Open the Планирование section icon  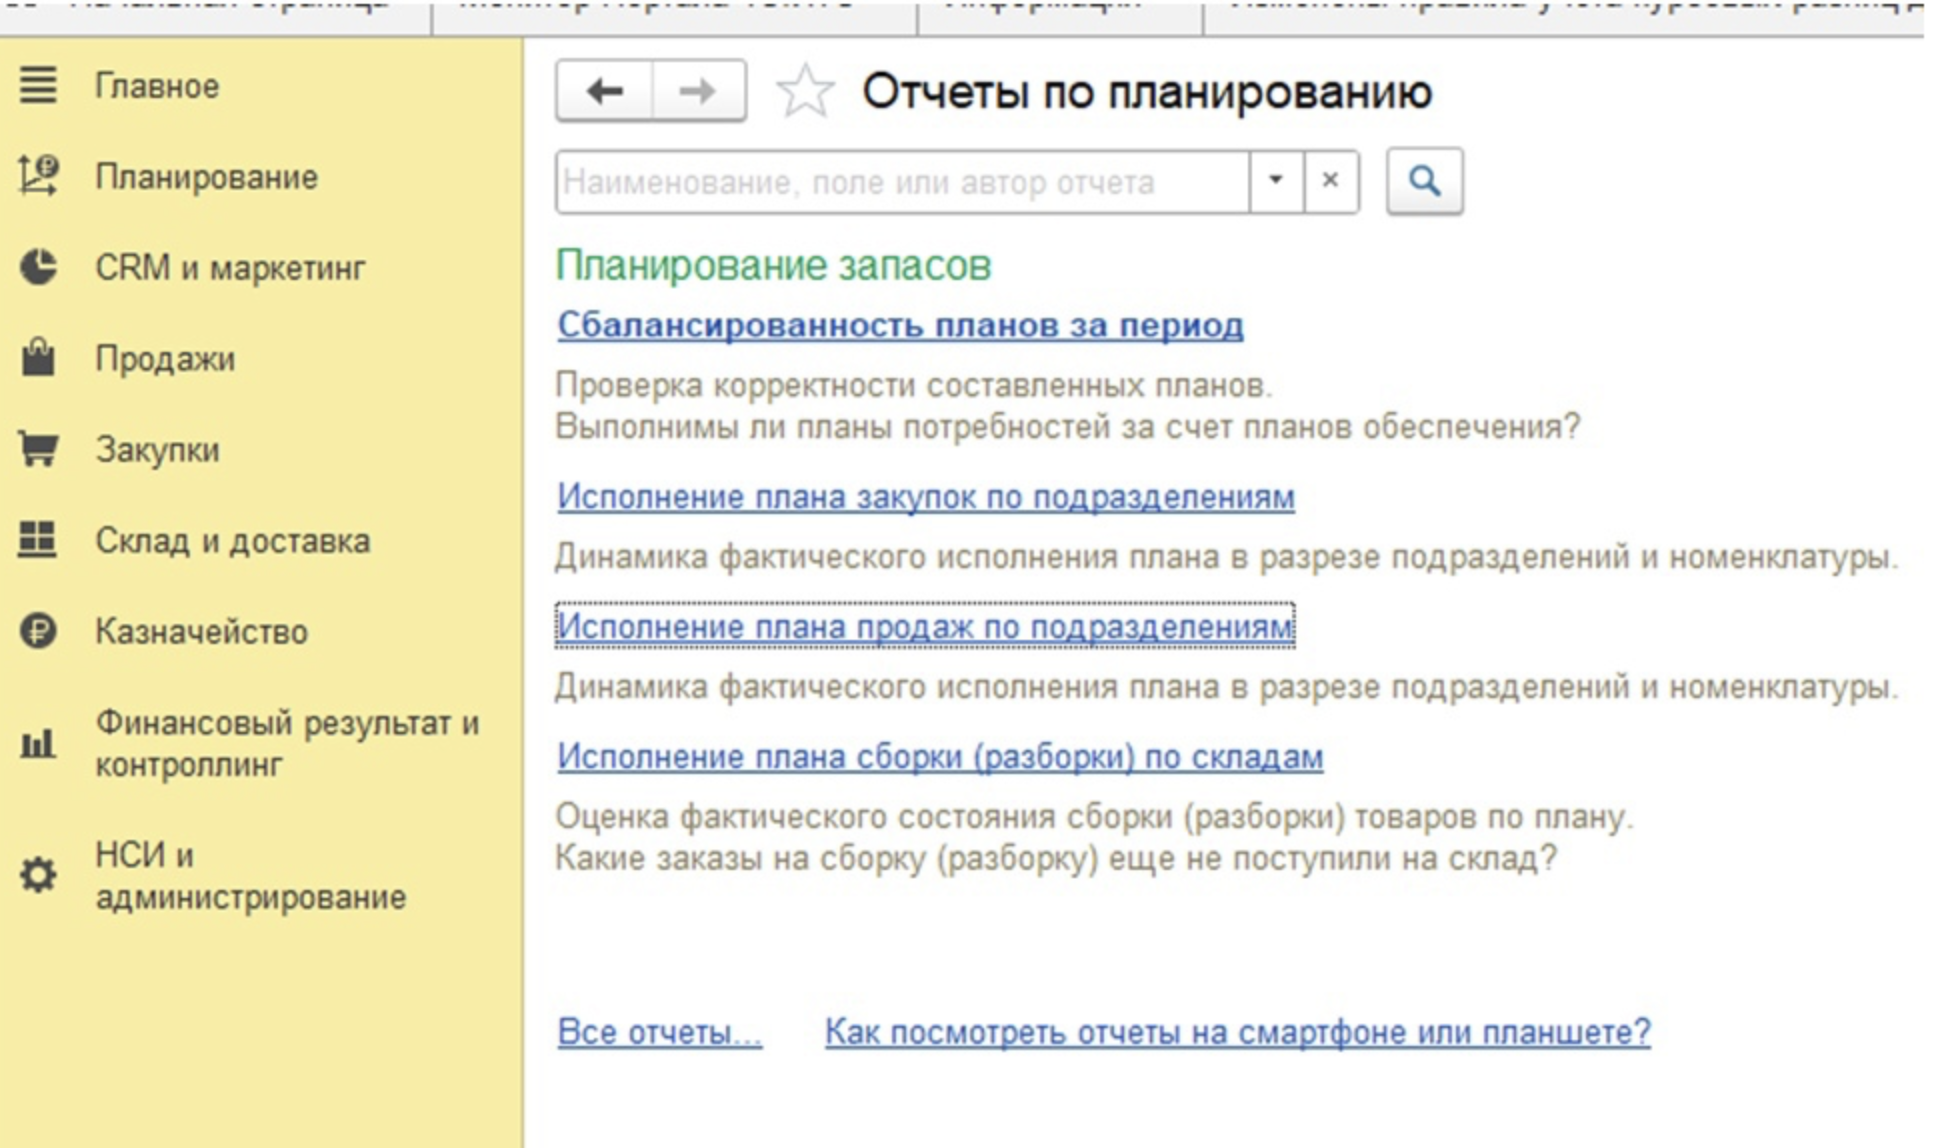tap(38, 176)
